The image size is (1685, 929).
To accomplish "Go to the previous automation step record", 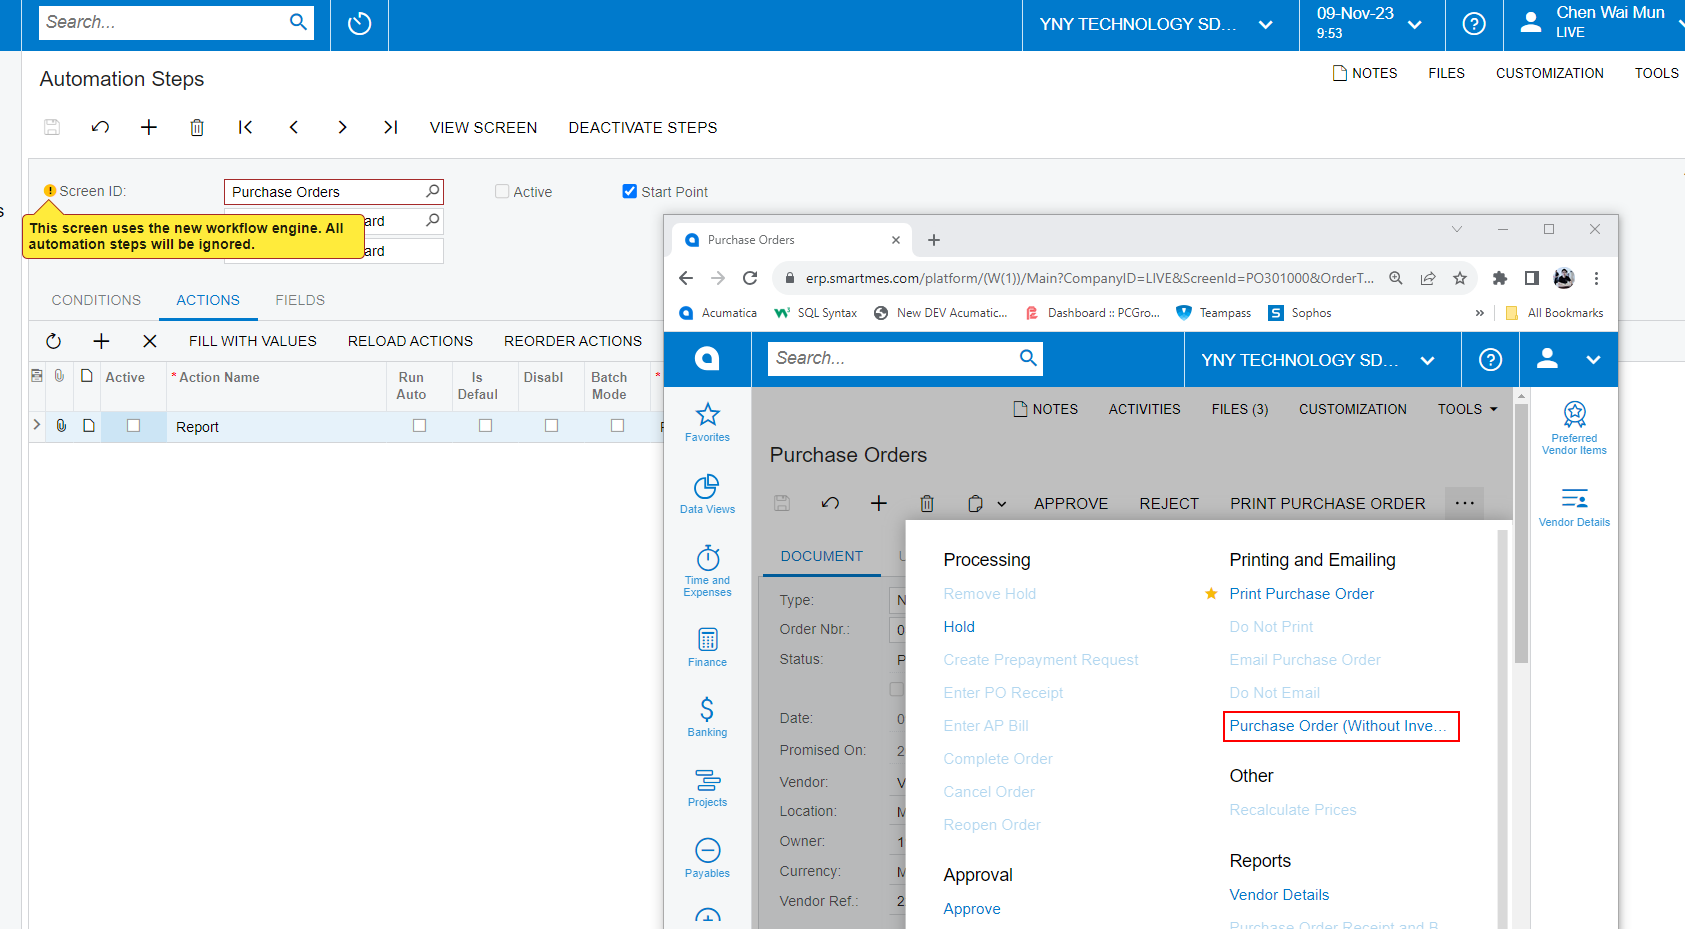I will click(294, 127).
